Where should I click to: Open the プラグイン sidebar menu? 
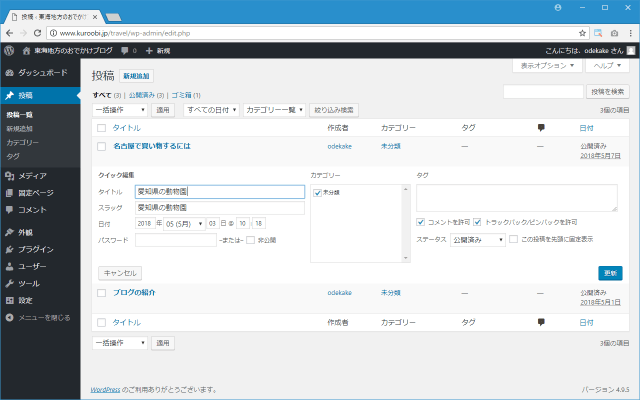[35, 249]
